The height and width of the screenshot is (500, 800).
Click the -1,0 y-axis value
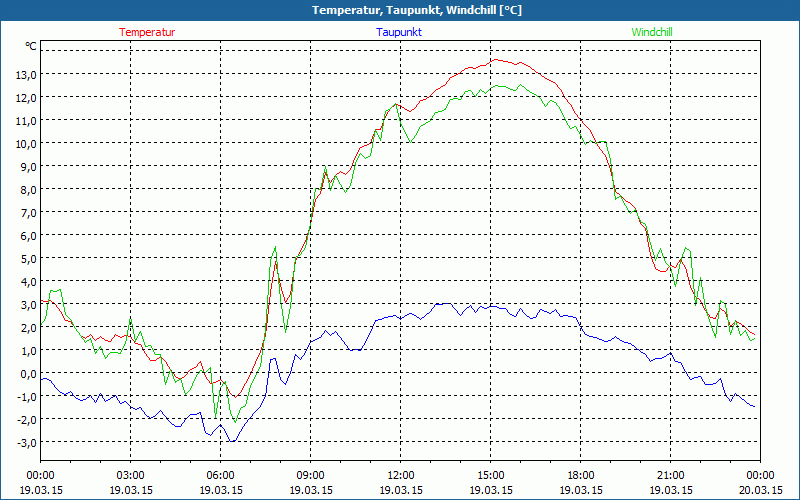(x=27, y=397)
